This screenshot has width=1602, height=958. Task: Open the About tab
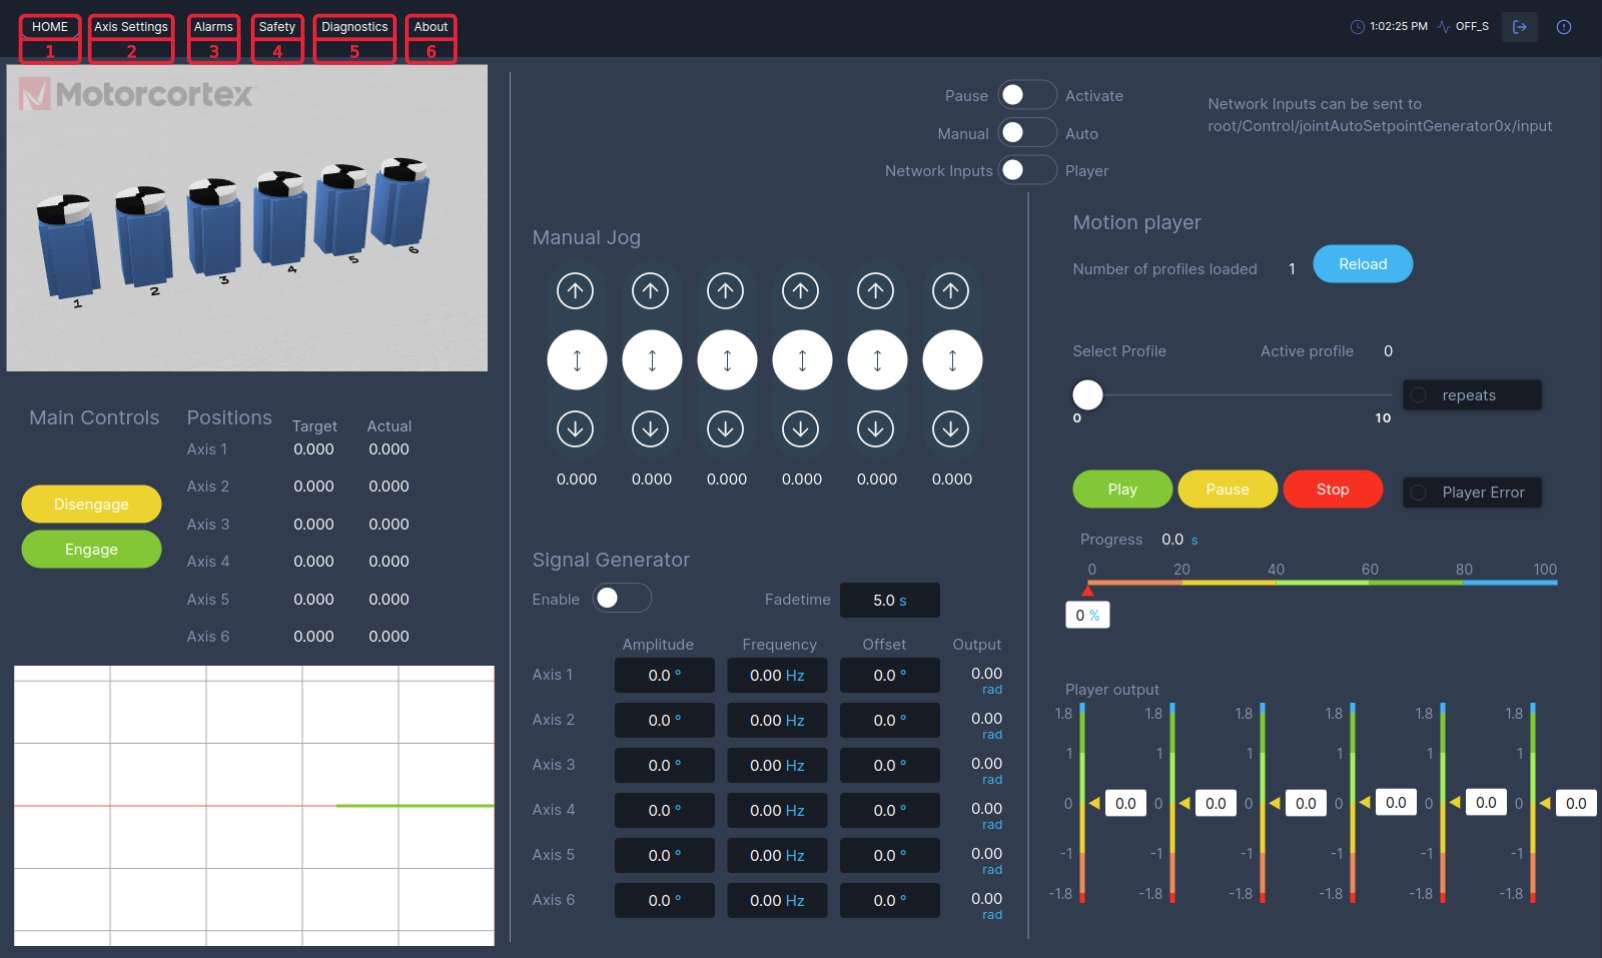[431, 27]
